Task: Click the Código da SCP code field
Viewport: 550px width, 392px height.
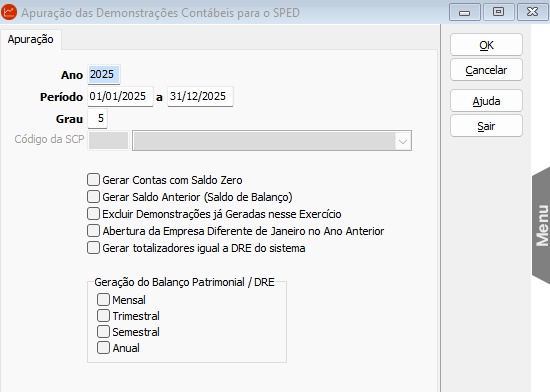Action: 108,140
